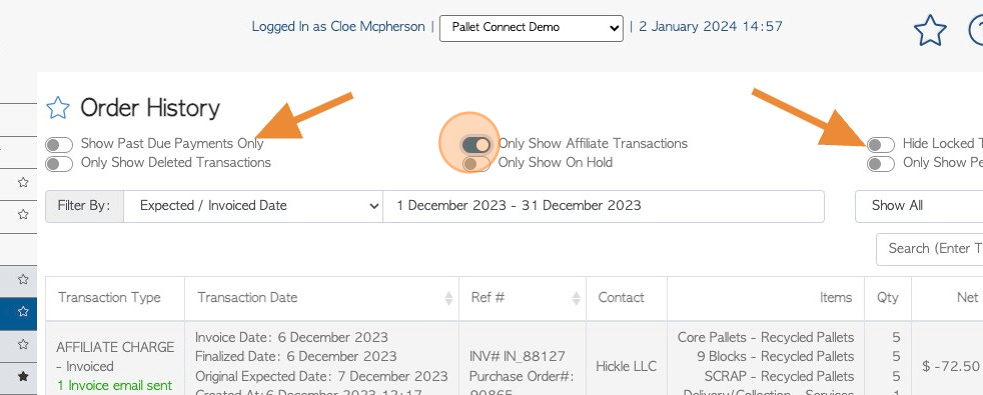Viewport: 983px width, 395px height.
Task: Expand the Show All dropdown
Action: (x=919, y=206)
